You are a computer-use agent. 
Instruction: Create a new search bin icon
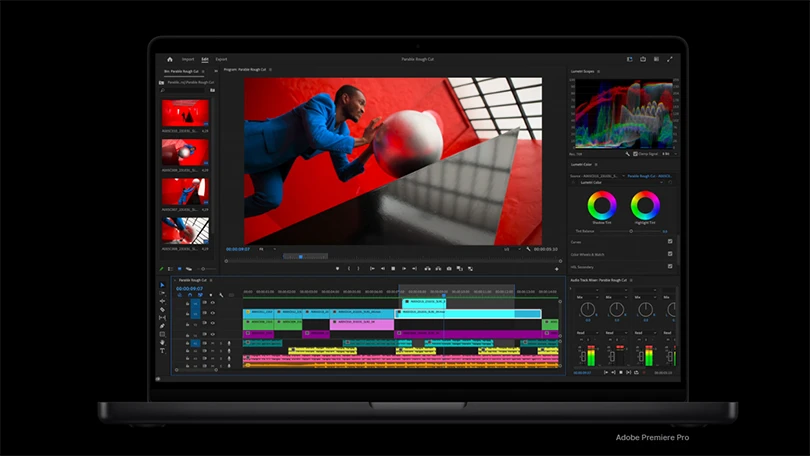click(x=212, y=90)
